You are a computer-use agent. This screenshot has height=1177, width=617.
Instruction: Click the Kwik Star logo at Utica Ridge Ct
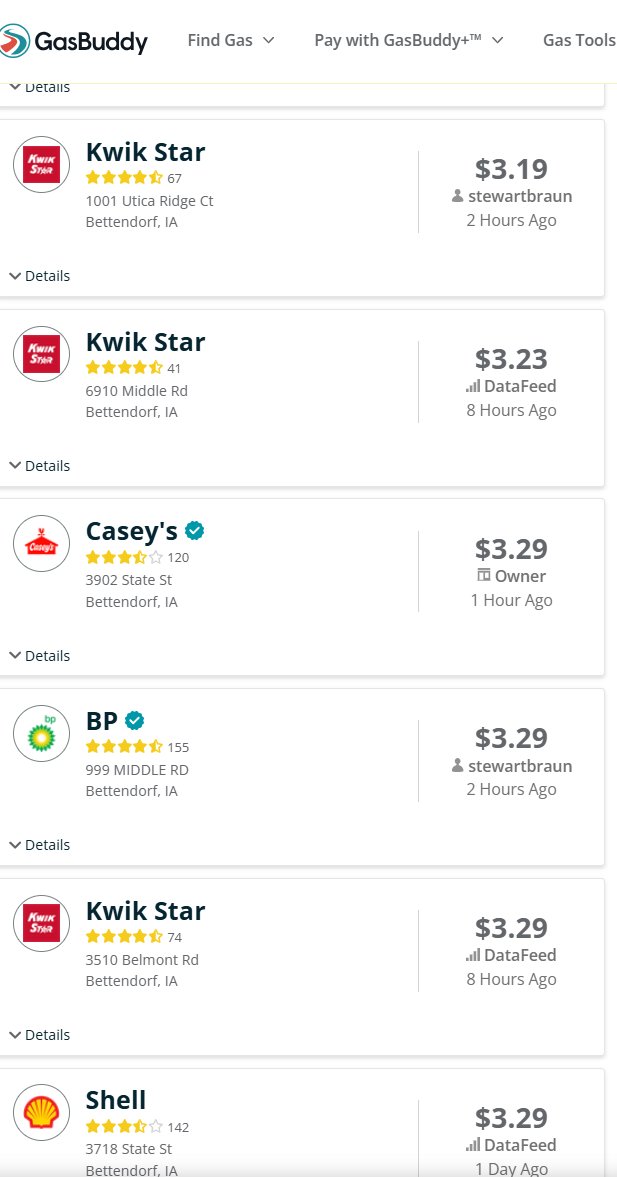point(41,164)
